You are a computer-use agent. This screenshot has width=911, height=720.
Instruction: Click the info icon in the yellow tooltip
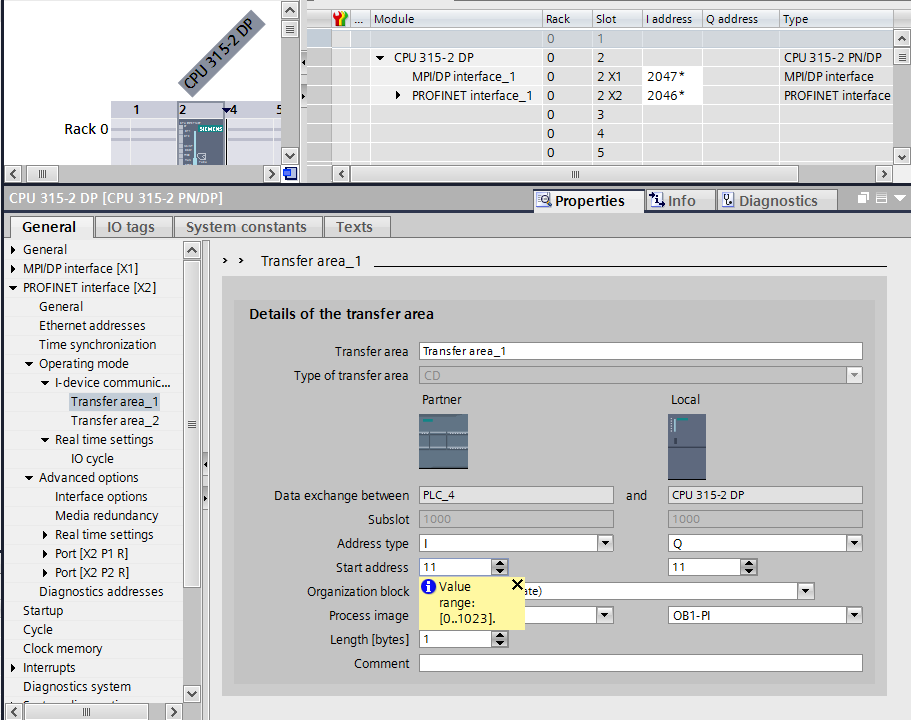(428, 586)
